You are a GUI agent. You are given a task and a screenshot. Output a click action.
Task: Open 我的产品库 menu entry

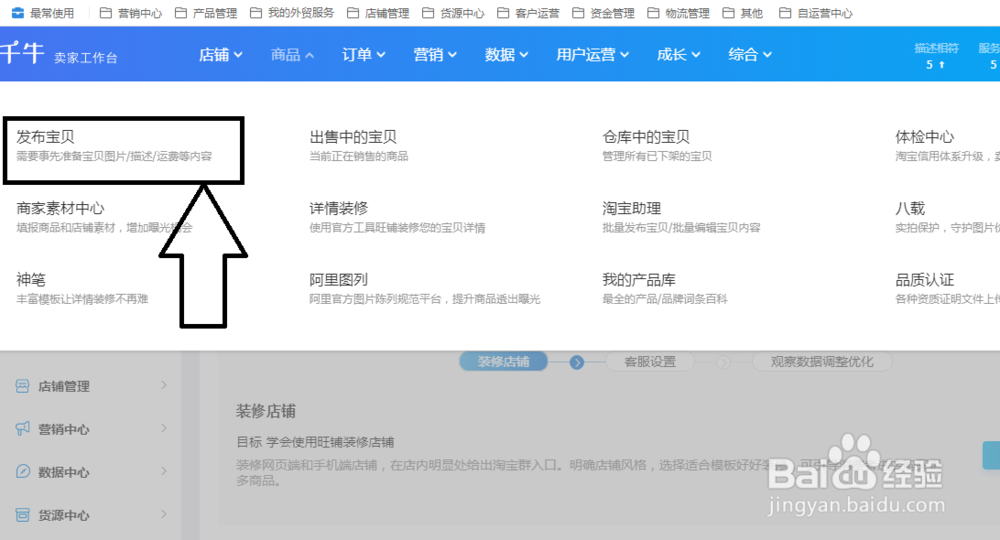(638, 280)
